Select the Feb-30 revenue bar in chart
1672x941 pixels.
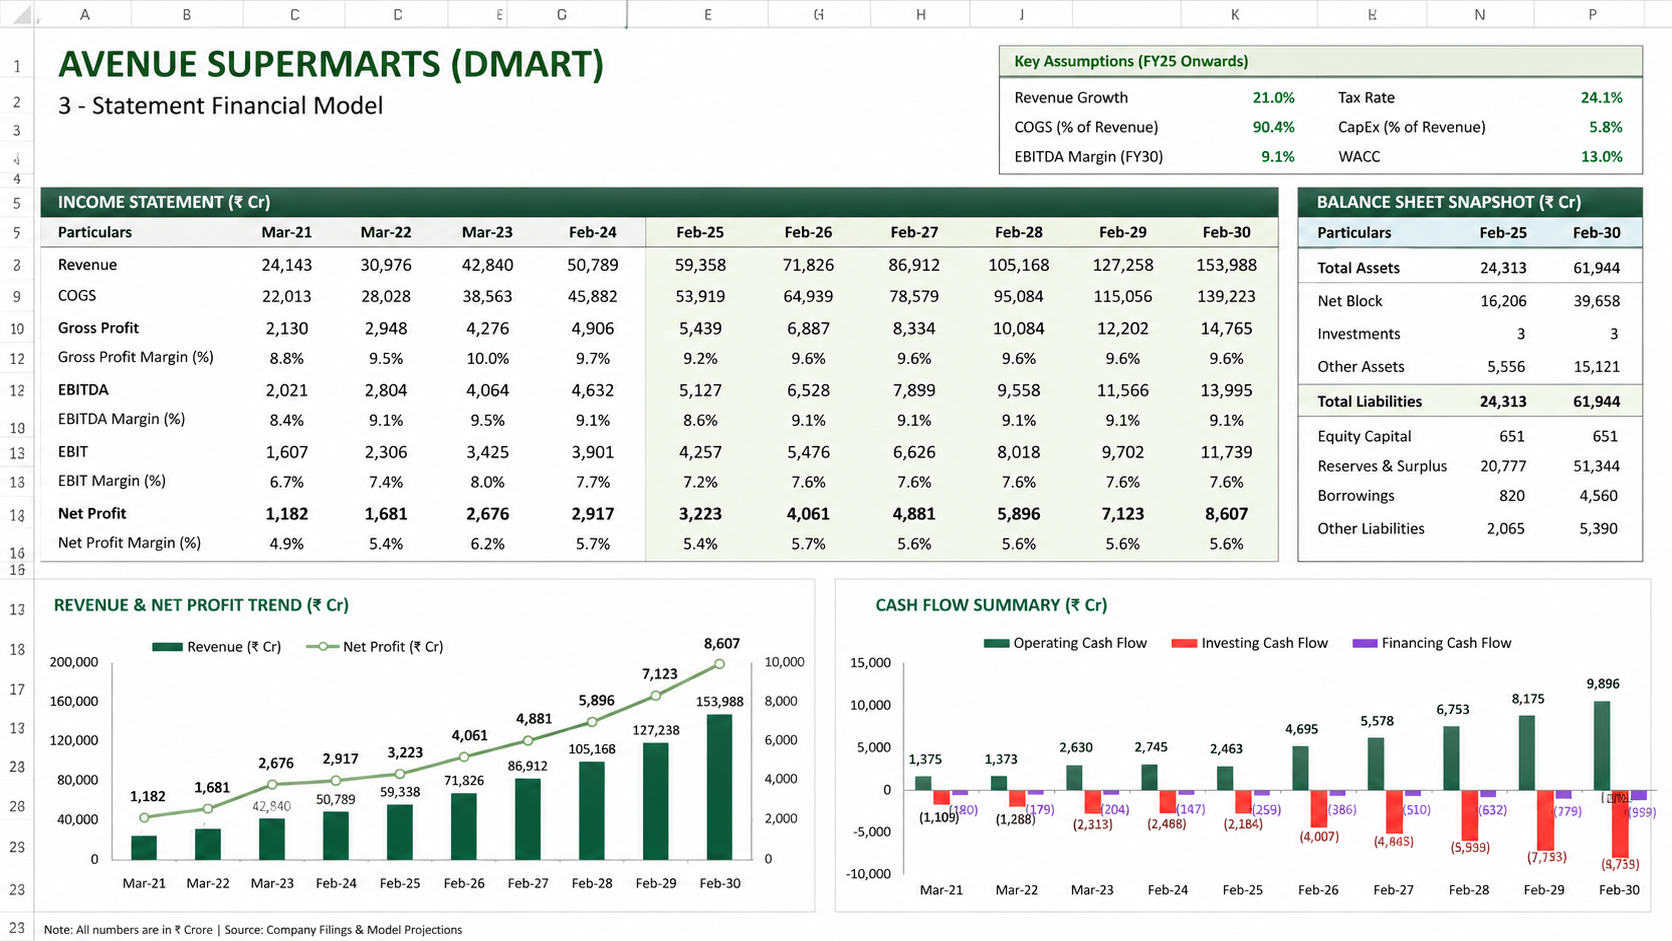[720, 787]
